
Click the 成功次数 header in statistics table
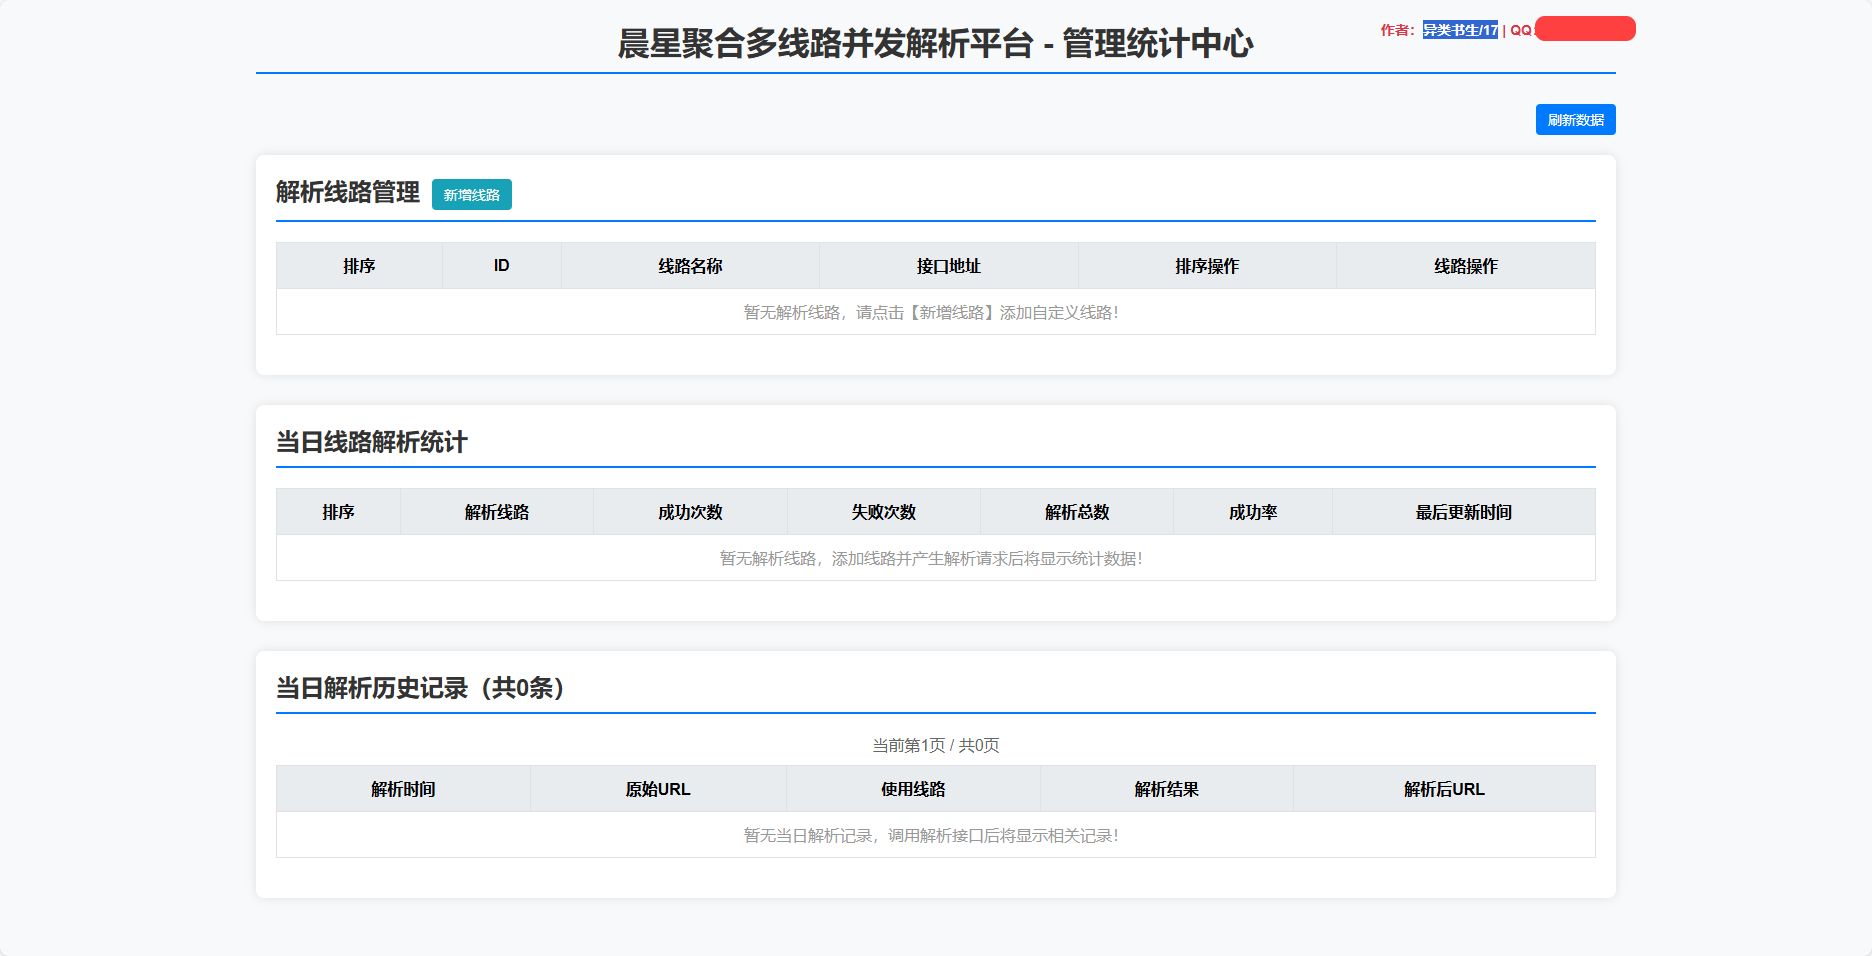pos(690,512)
